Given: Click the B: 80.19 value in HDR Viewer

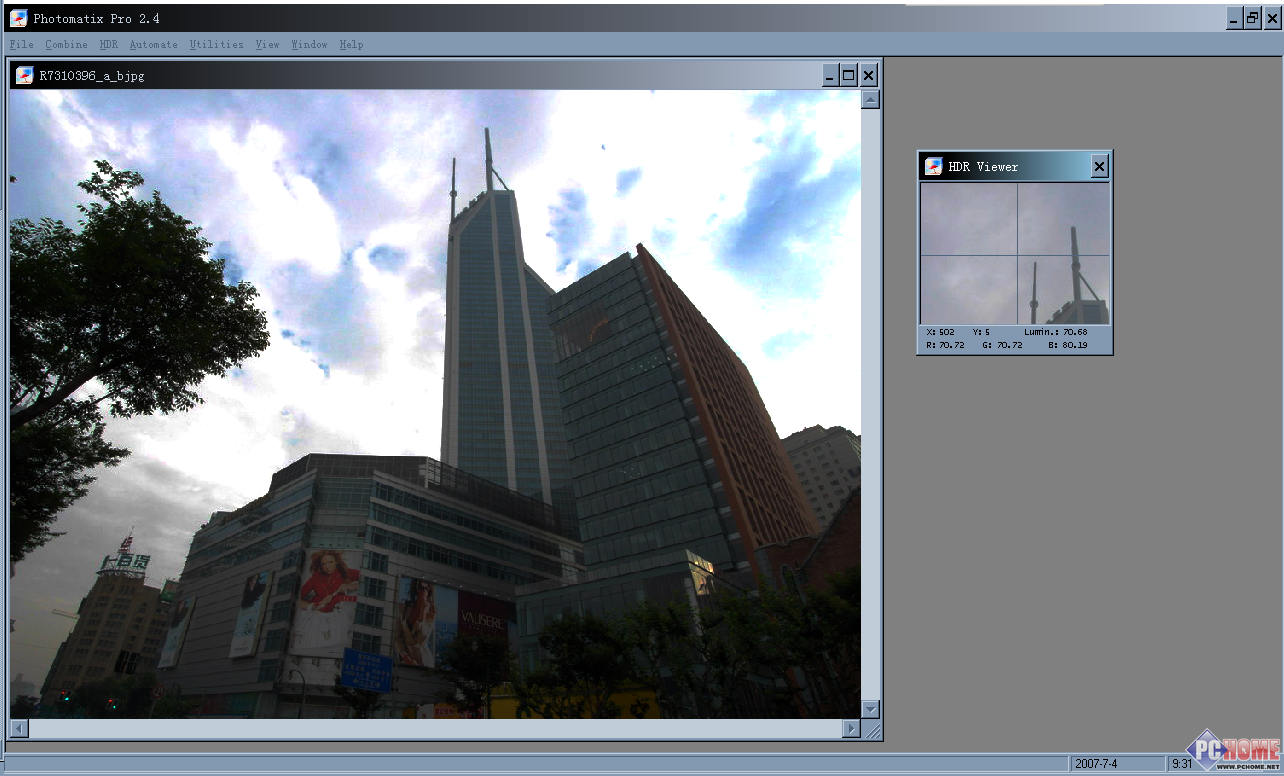Looking at the screenshot, I should click(1067, 345).
